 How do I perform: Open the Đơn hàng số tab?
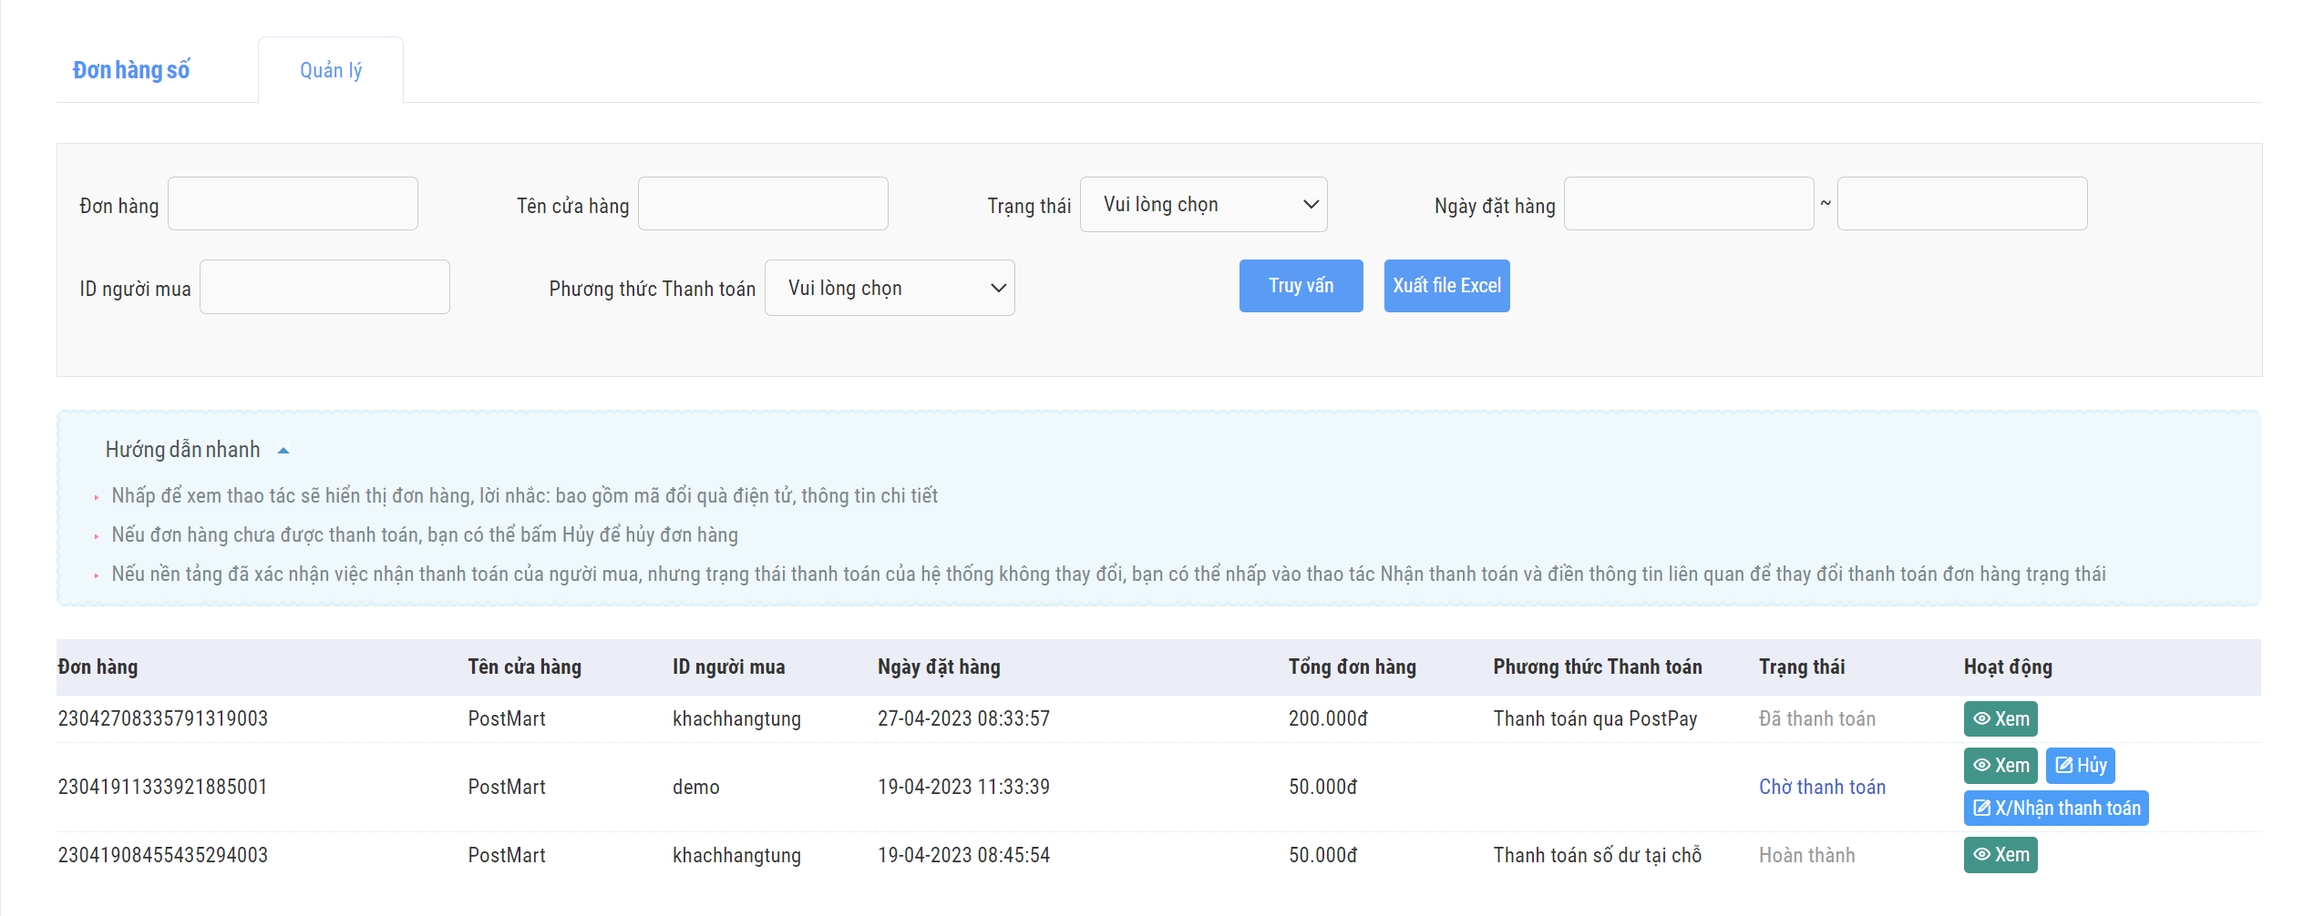pyautogui.click(x=131, y=70)
